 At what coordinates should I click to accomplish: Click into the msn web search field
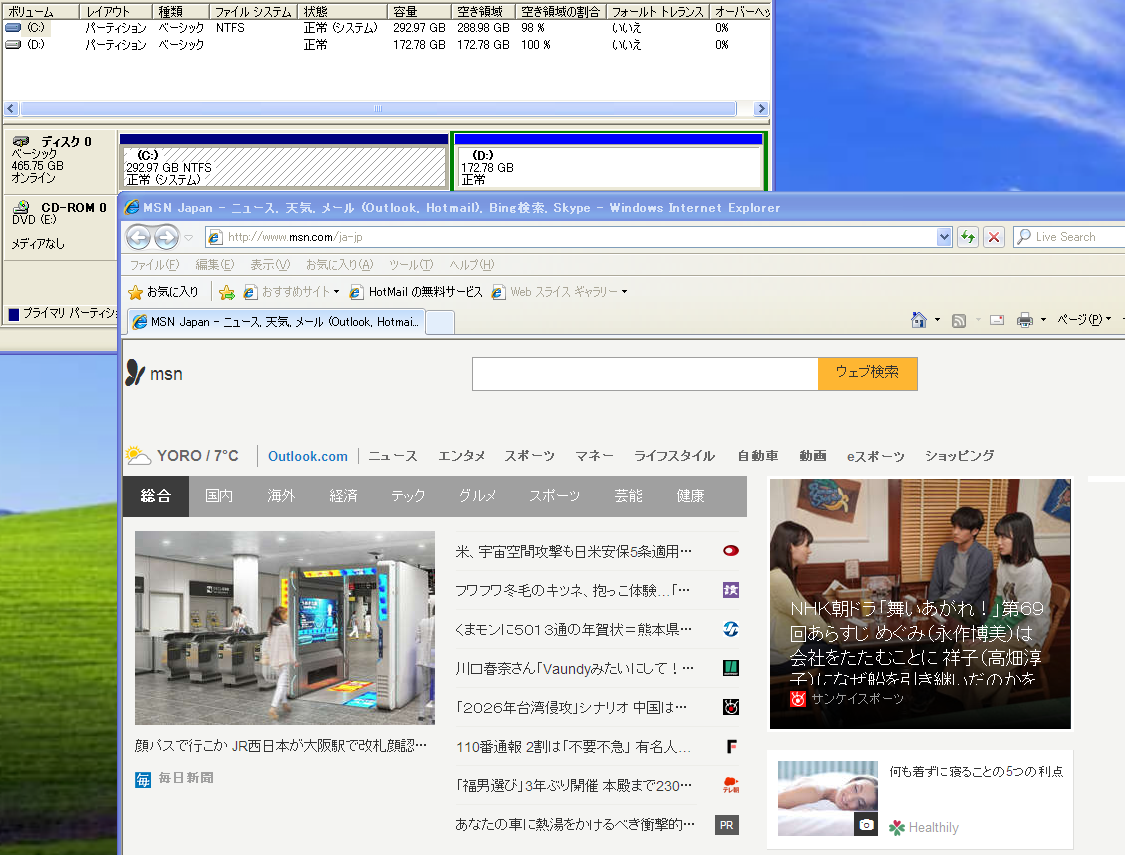[x=645, y=374]
